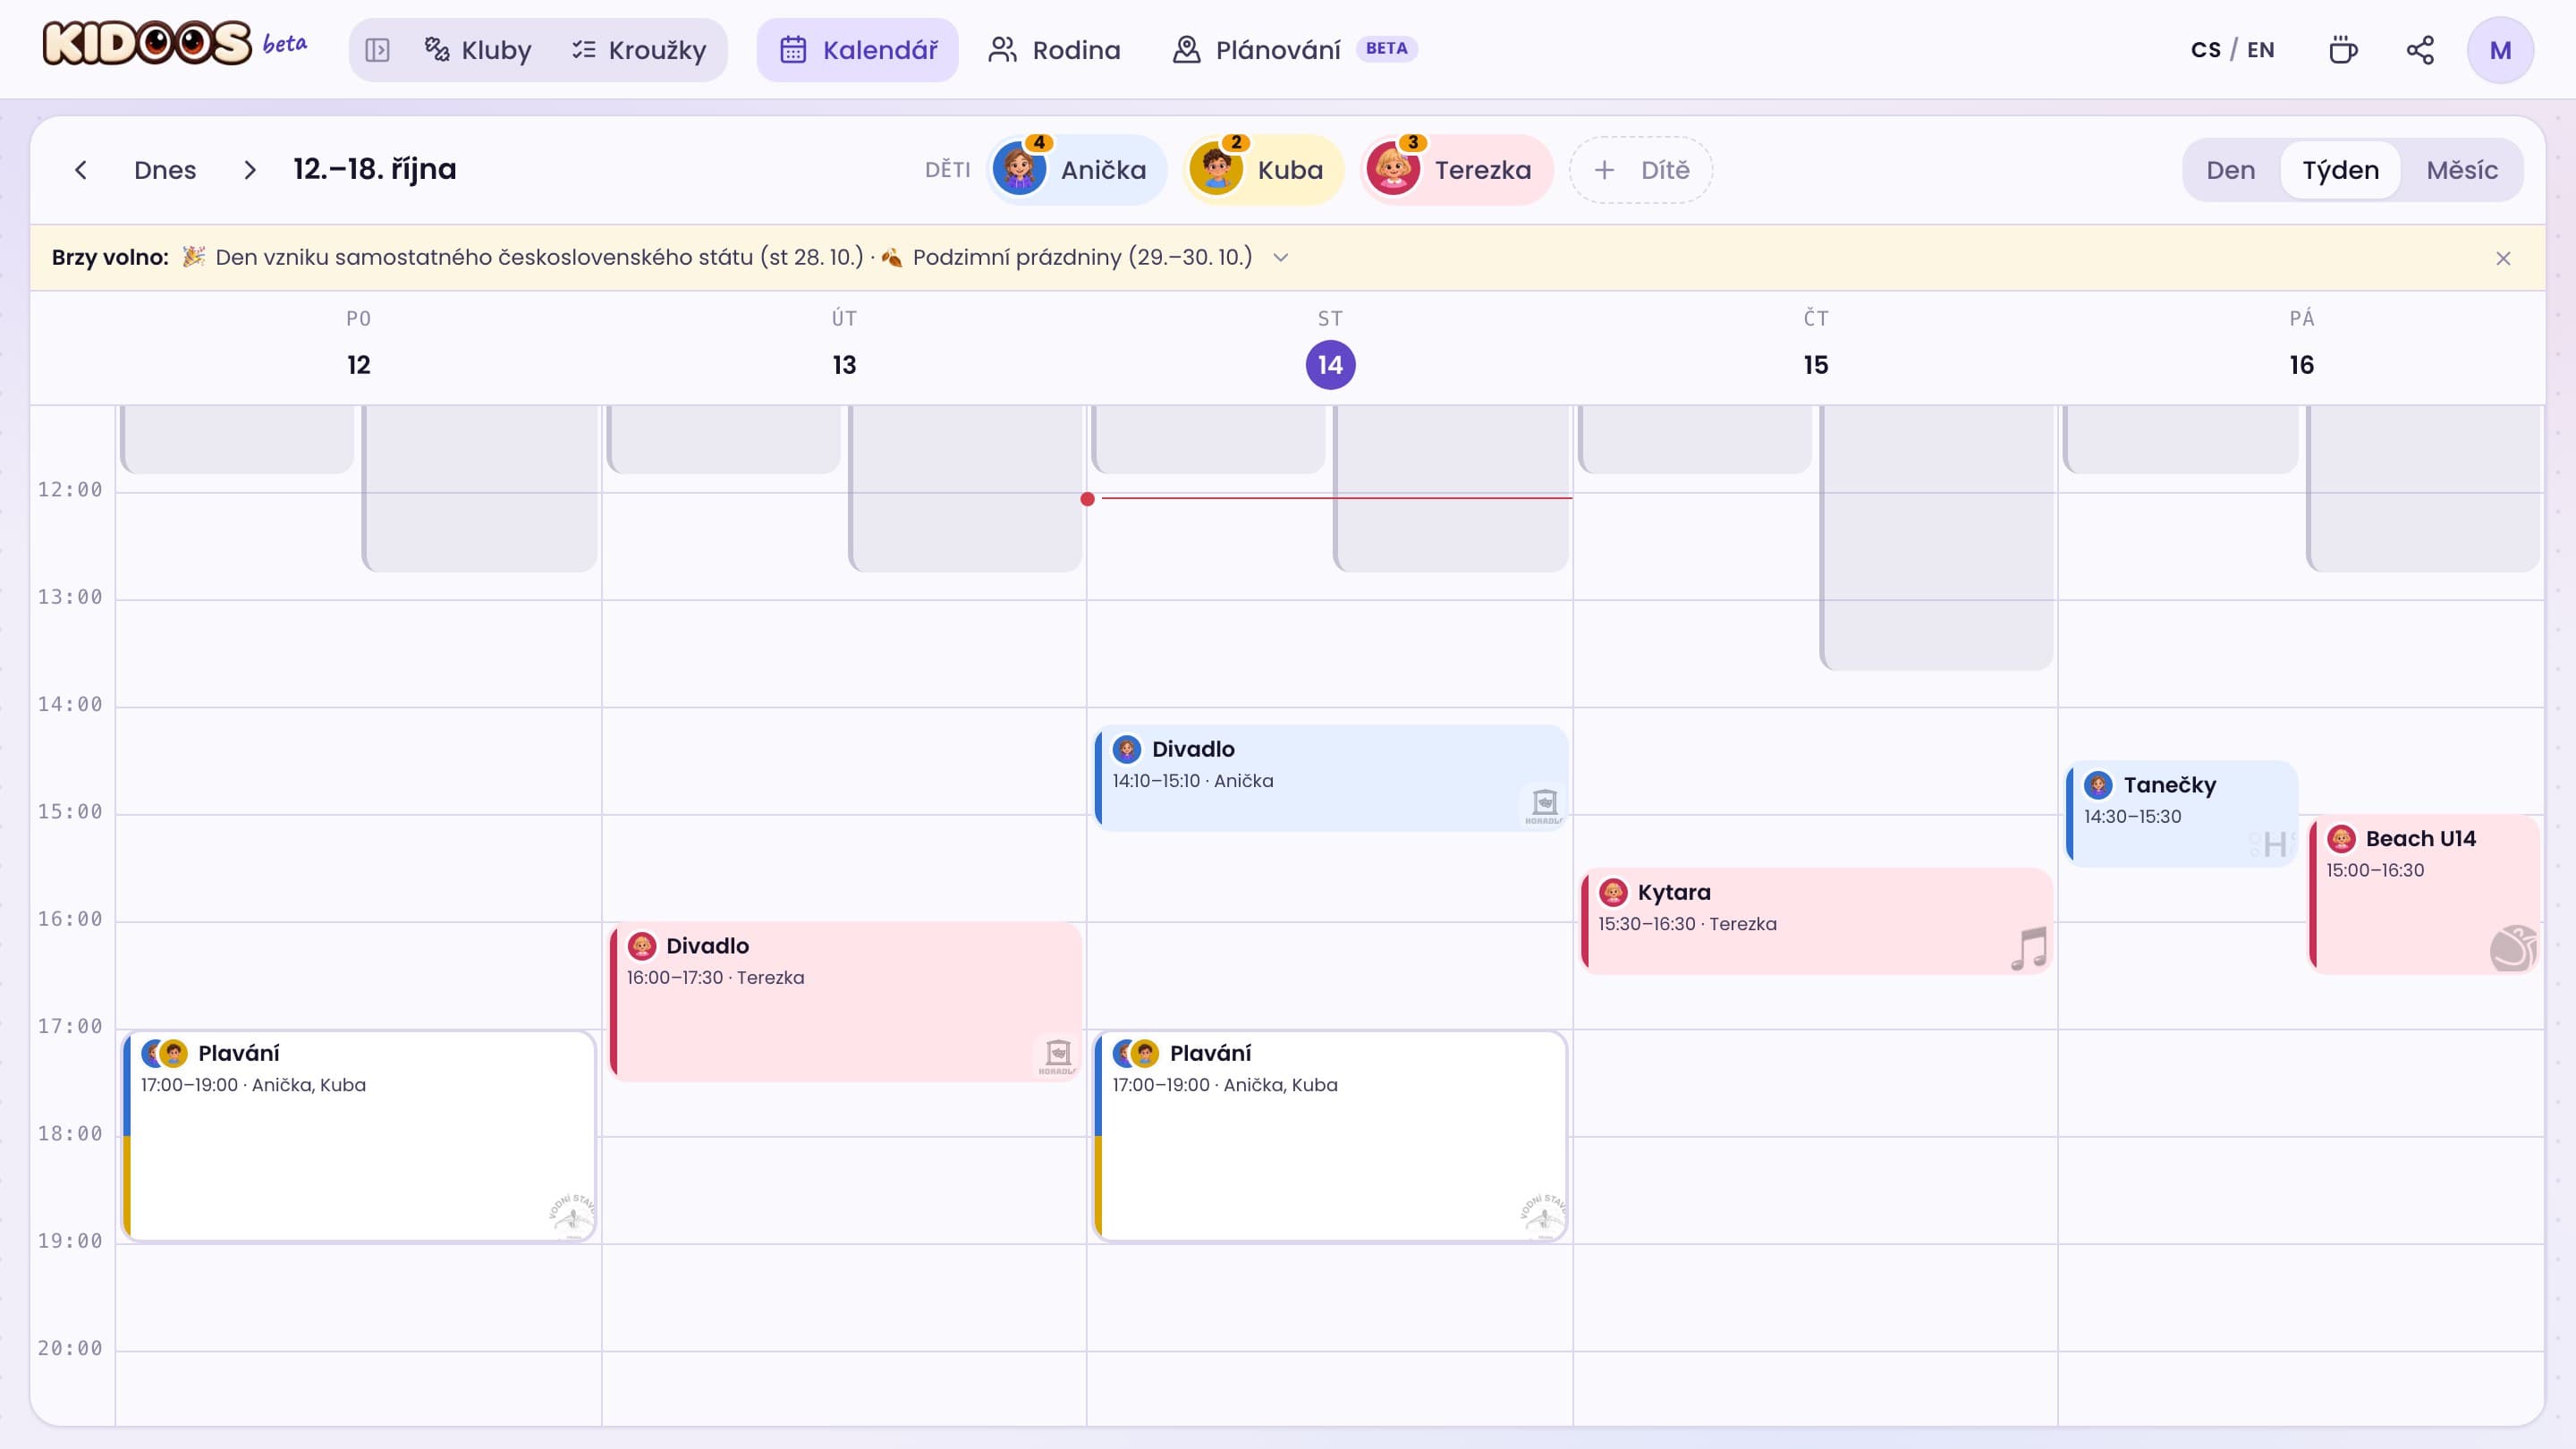This screenshot has width=2576, height=1449.
Task: Add a new child with Dítě
Action: (1641, 170)
